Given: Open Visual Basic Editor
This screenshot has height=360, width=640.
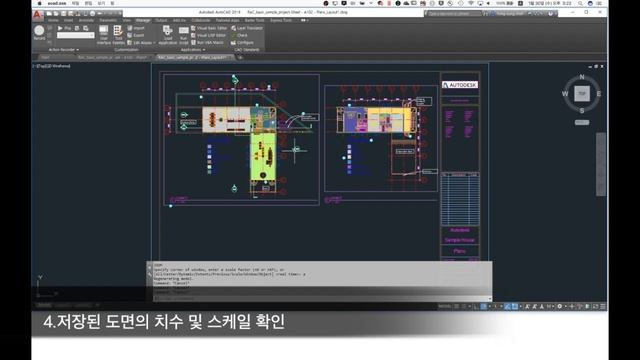Looking at the screenshot, I should click(x=209, y=28).
